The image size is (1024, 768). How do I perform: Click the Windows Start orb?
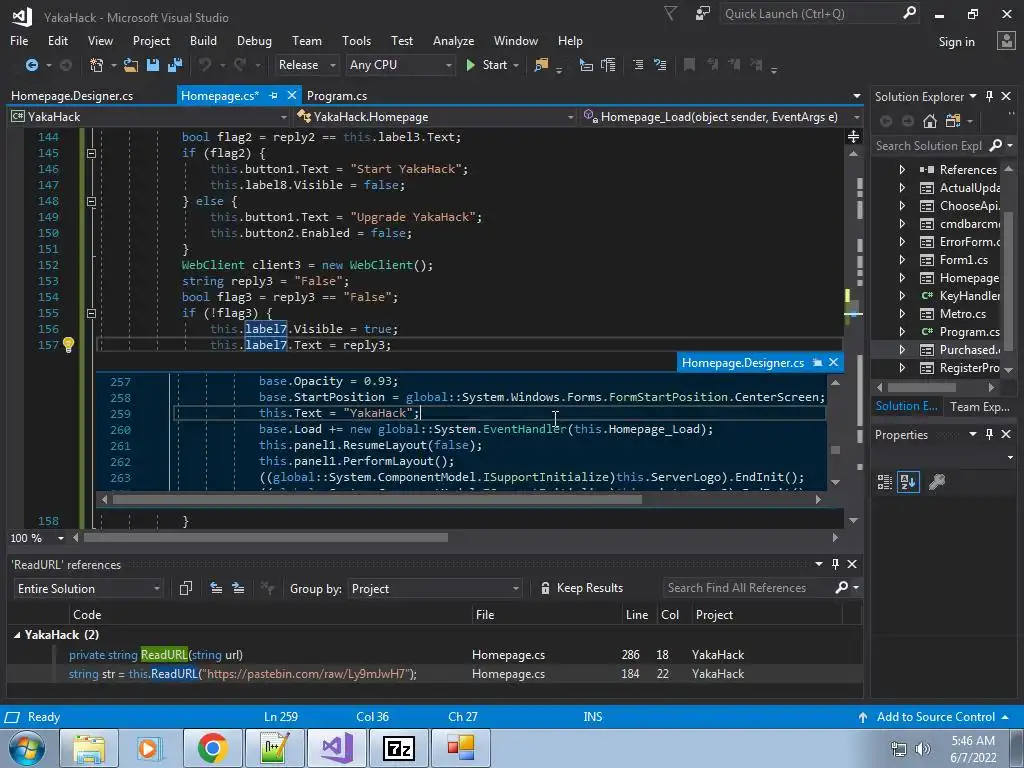coord(27,748)
